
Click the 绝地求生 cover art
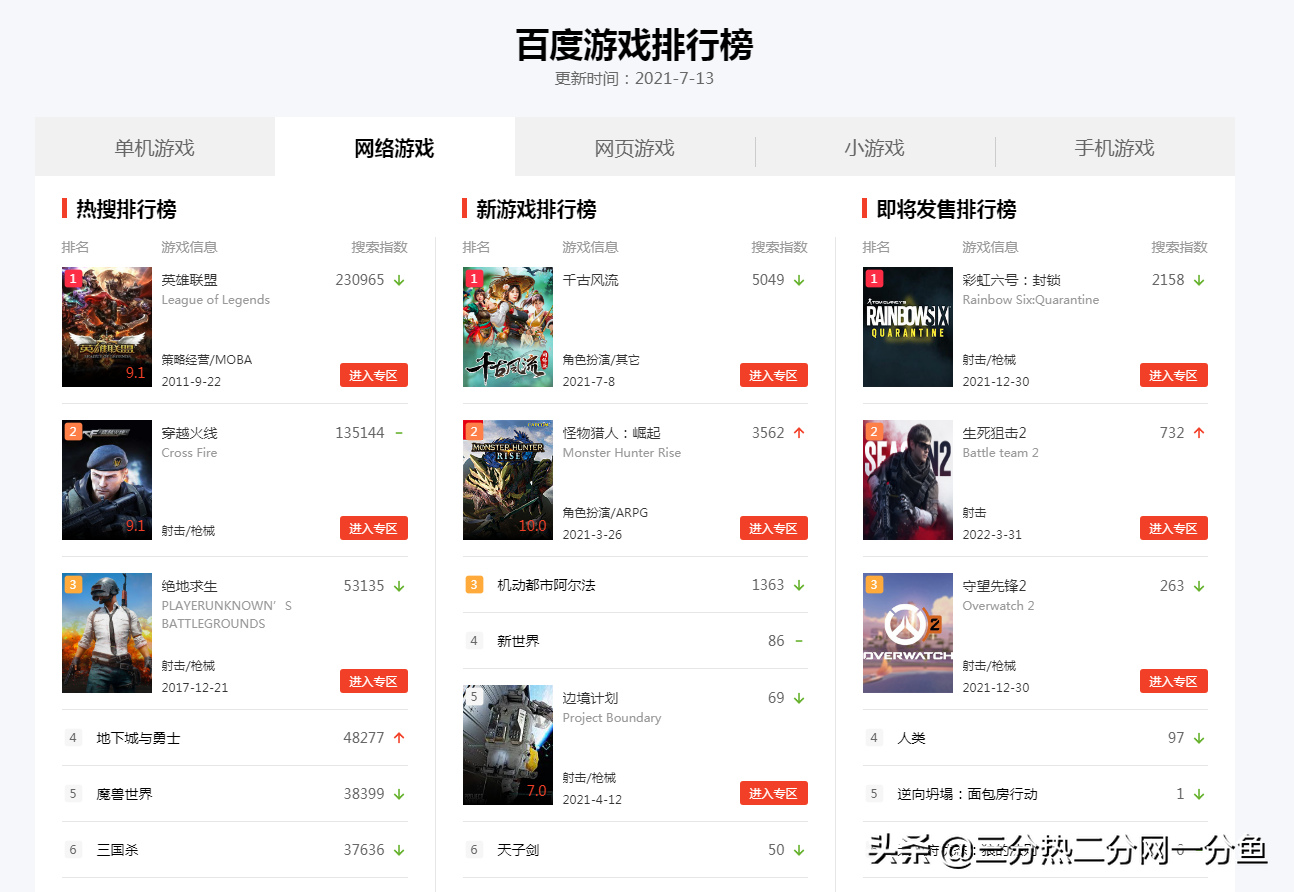(107, 633)
